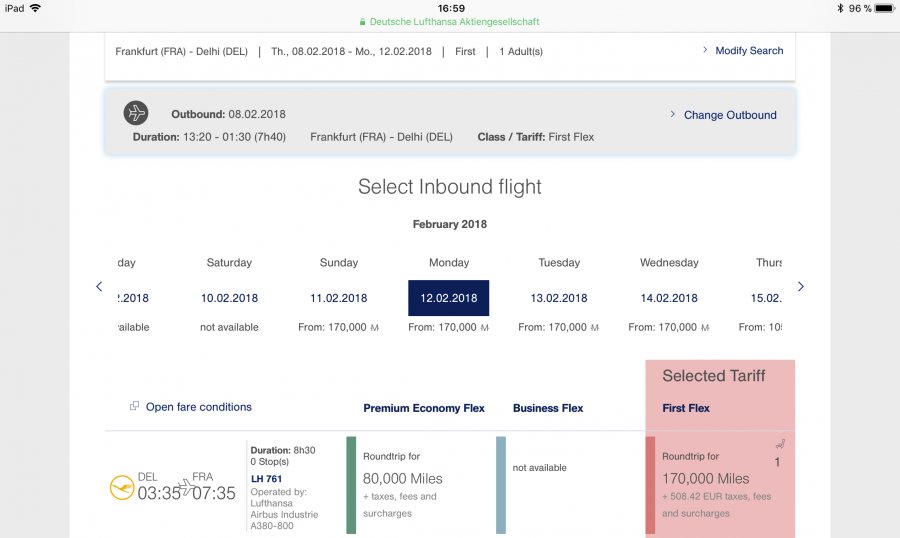Click the open fare conditions popup icon
The width and height of the screenshot is (900, 538).
pyautogui.click(x=134, y=407)
